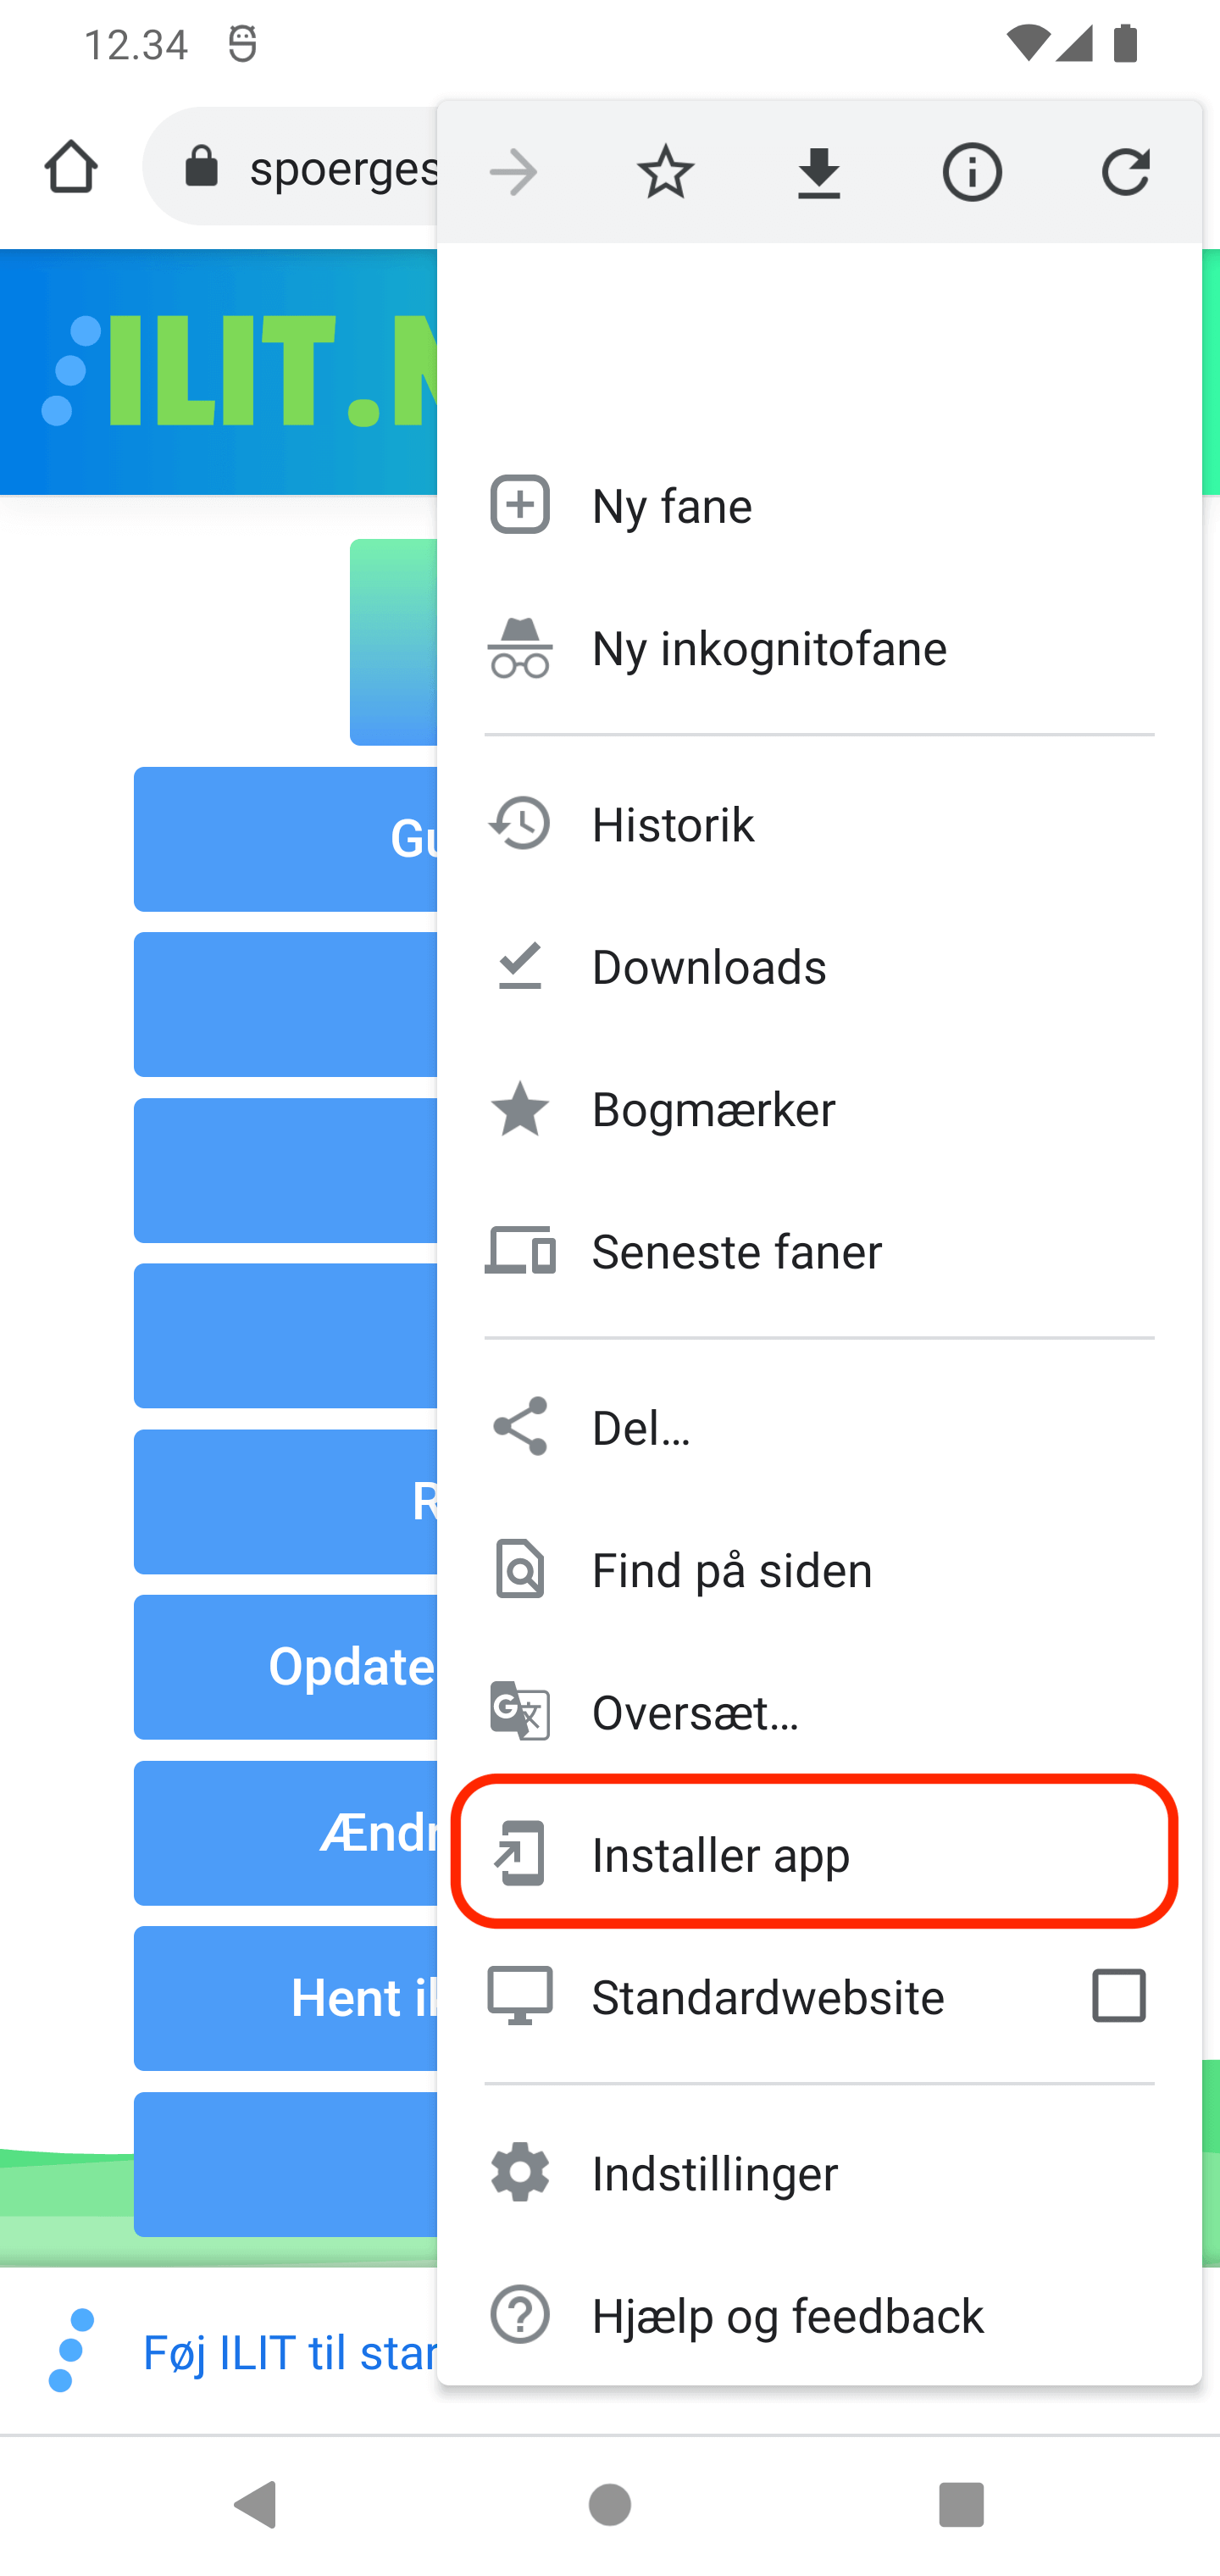Screen dimensions: 1220x2576
Task: Open Historik from the menu
Action: 672,825
